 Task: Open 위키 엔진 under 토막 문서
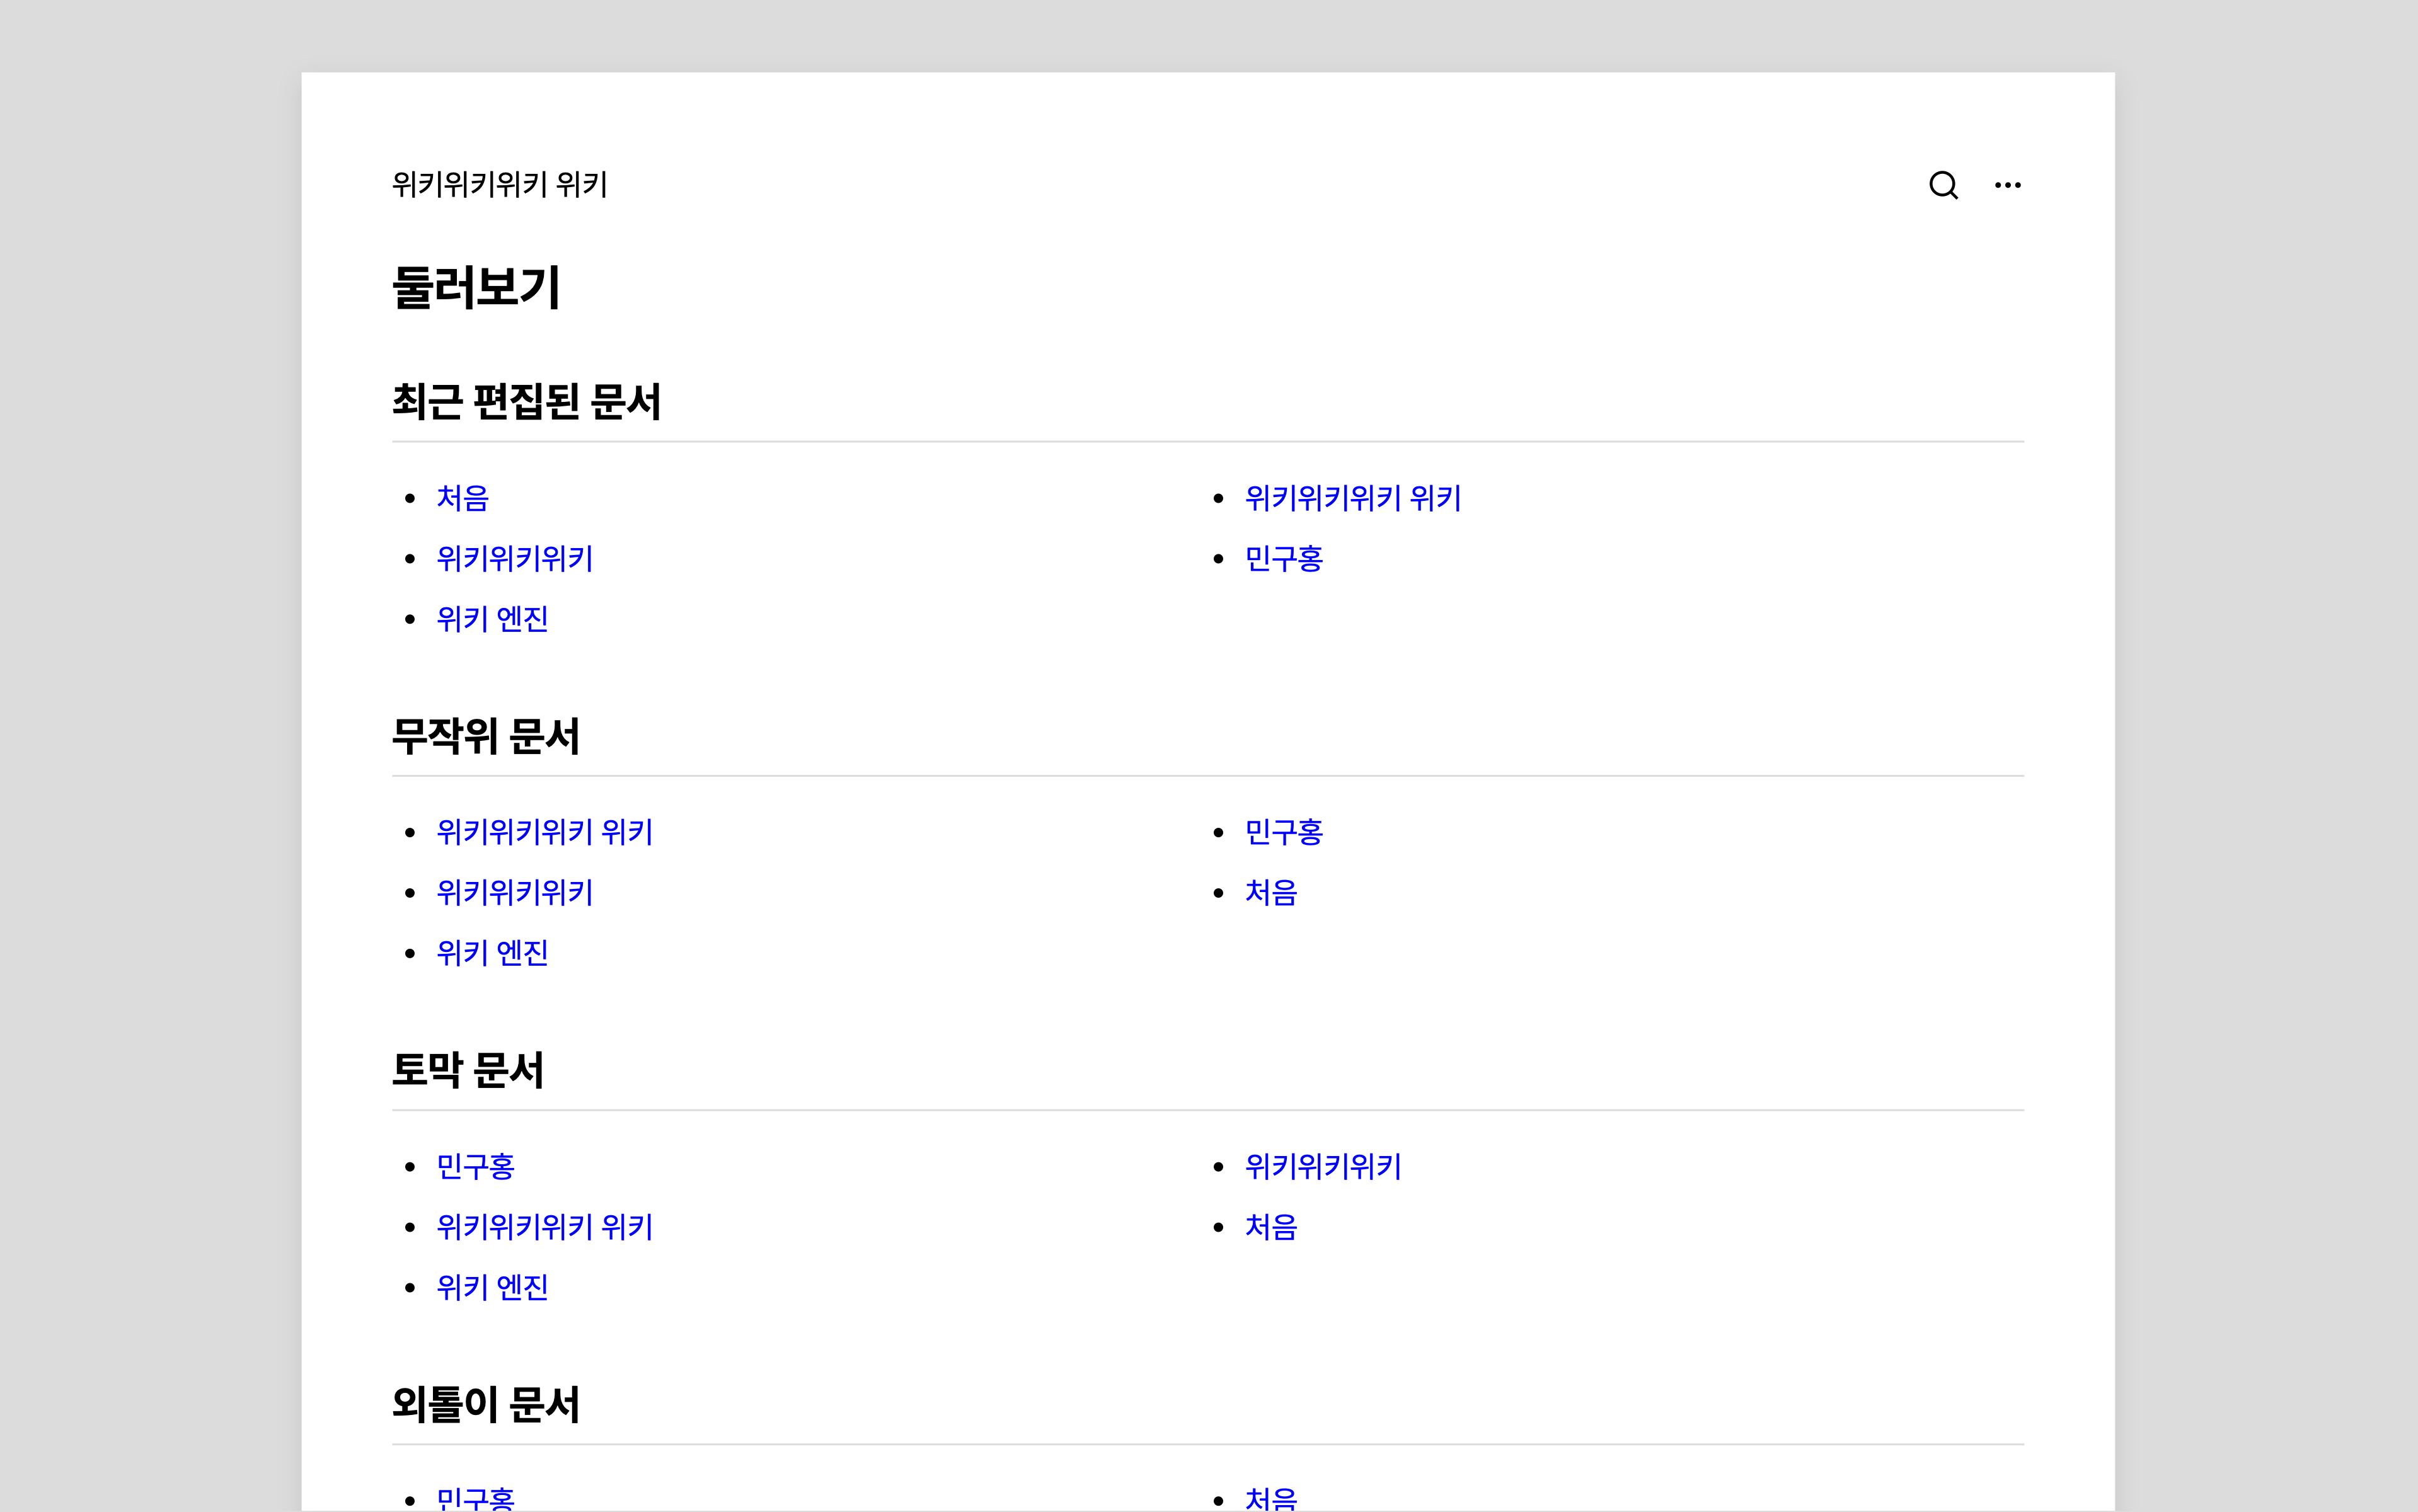click(492, 1287)
